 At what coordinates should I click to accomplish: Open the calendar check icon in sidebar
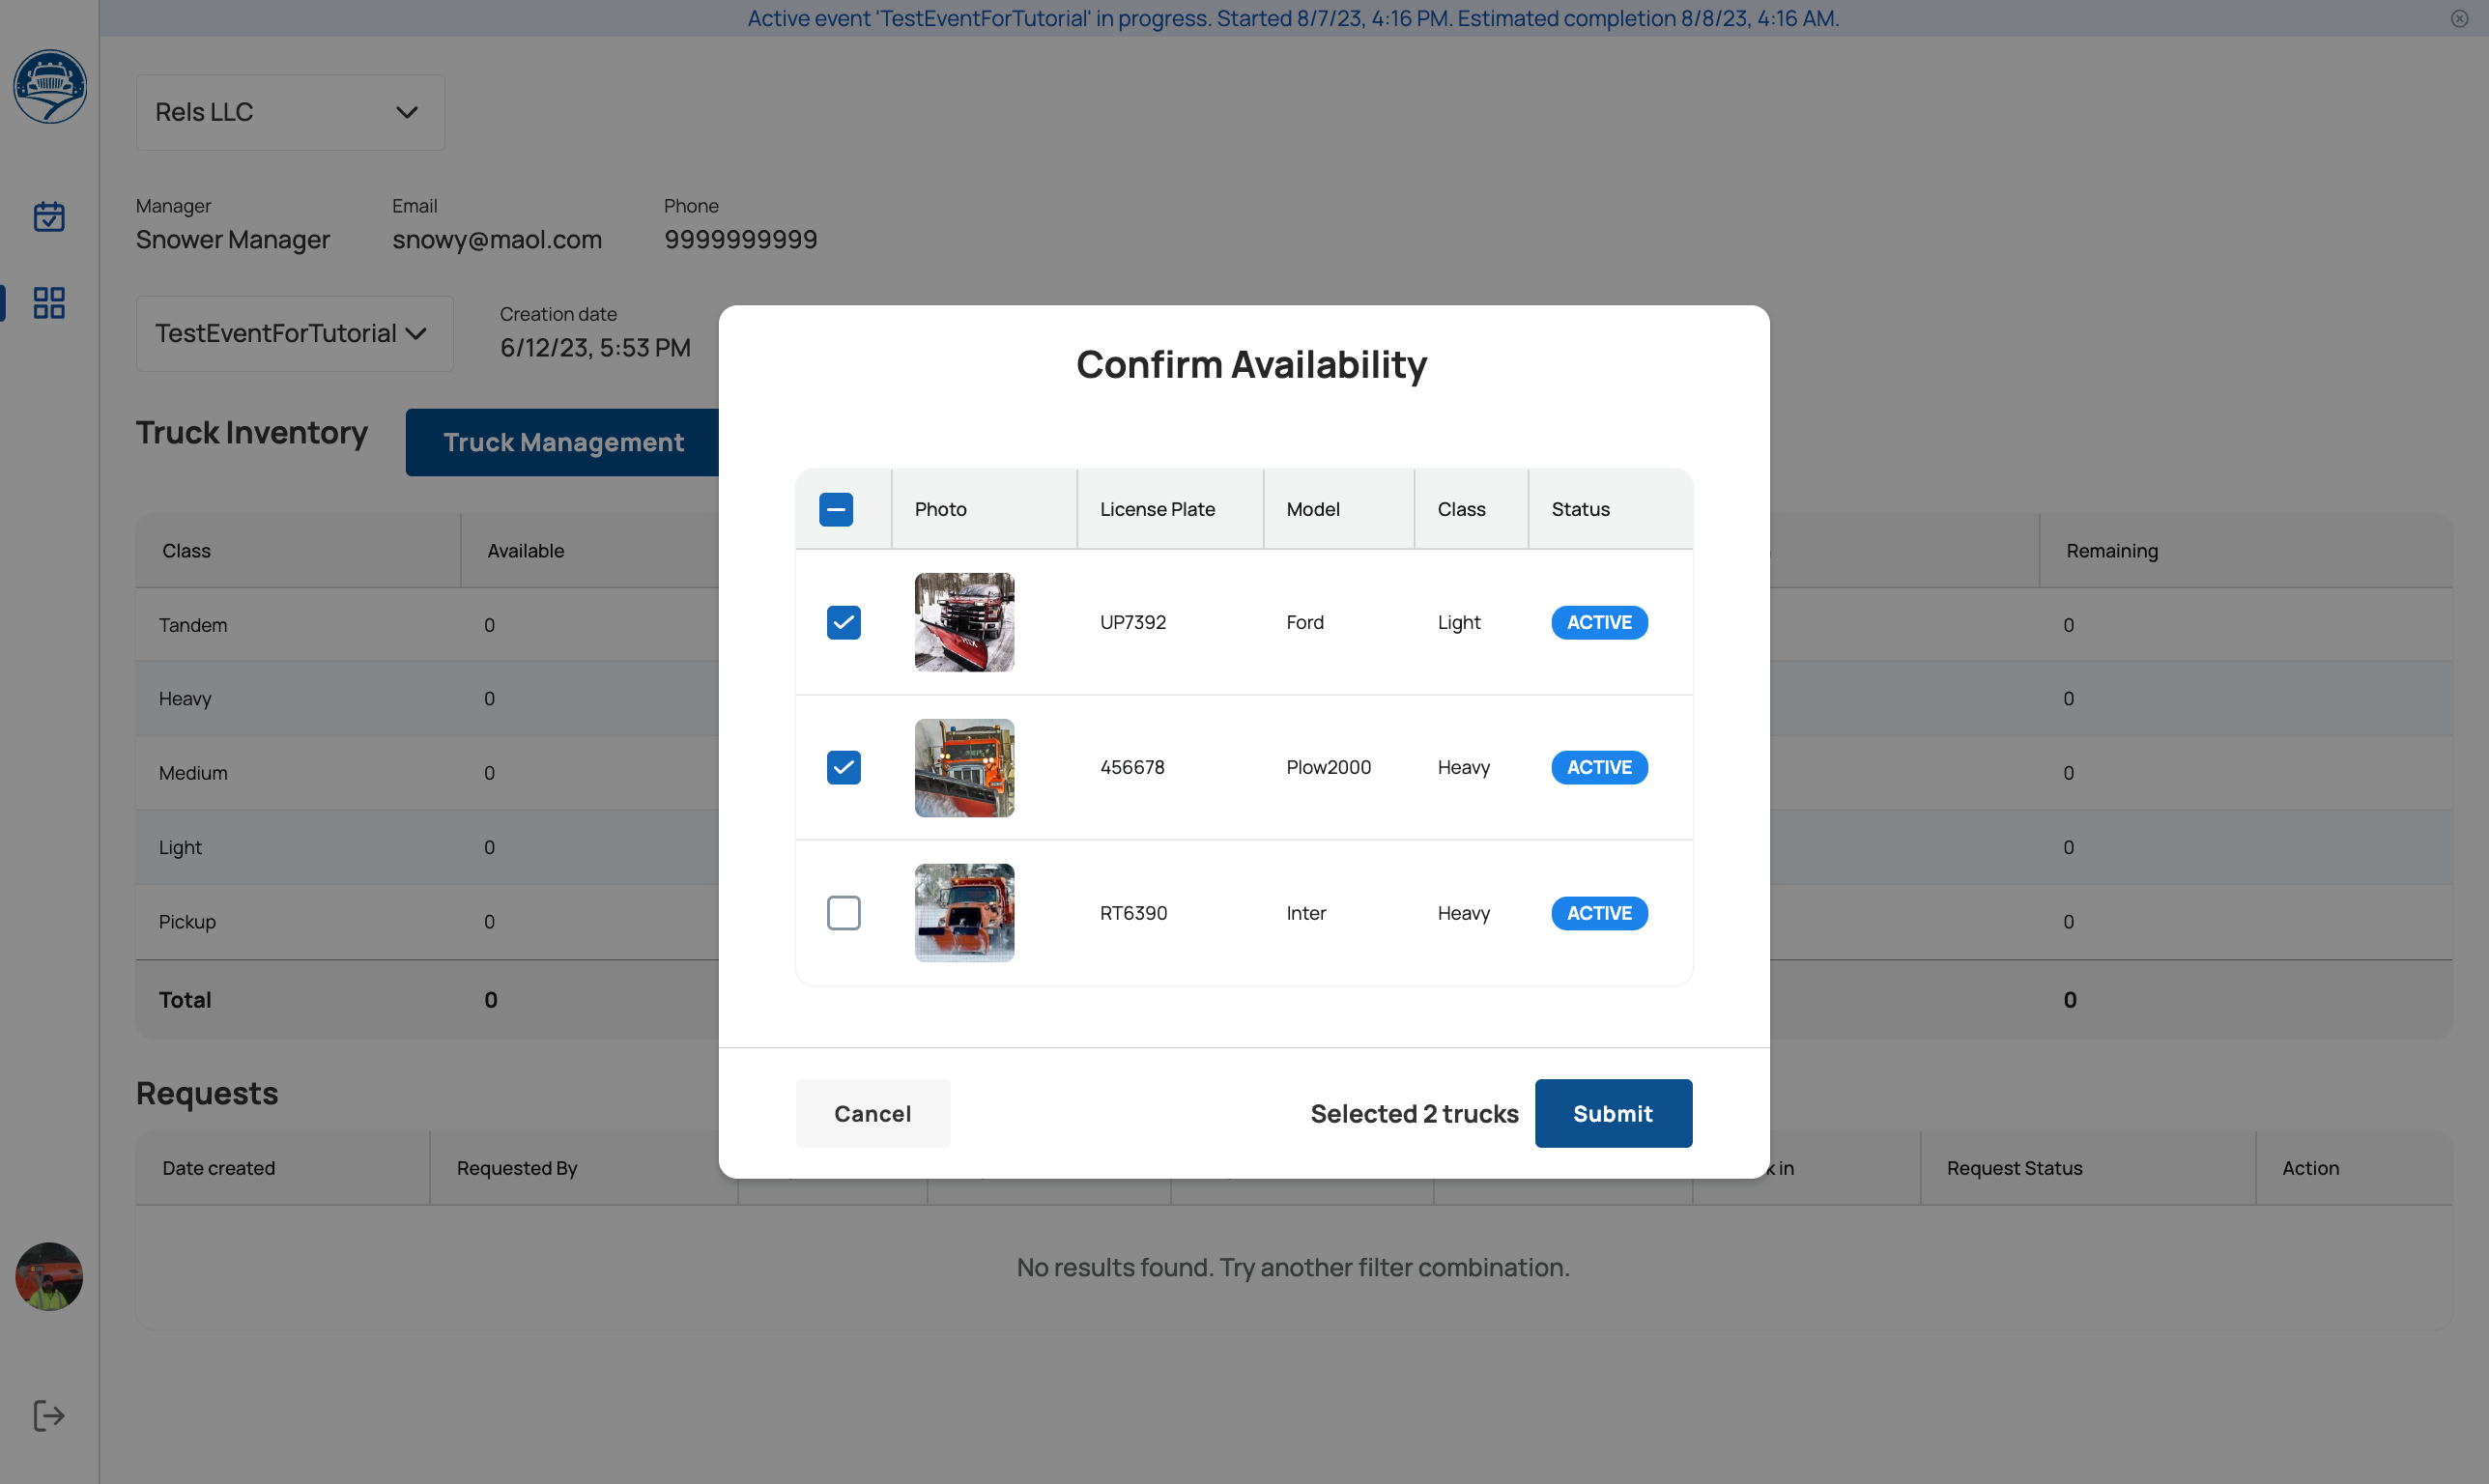point(49,216)
